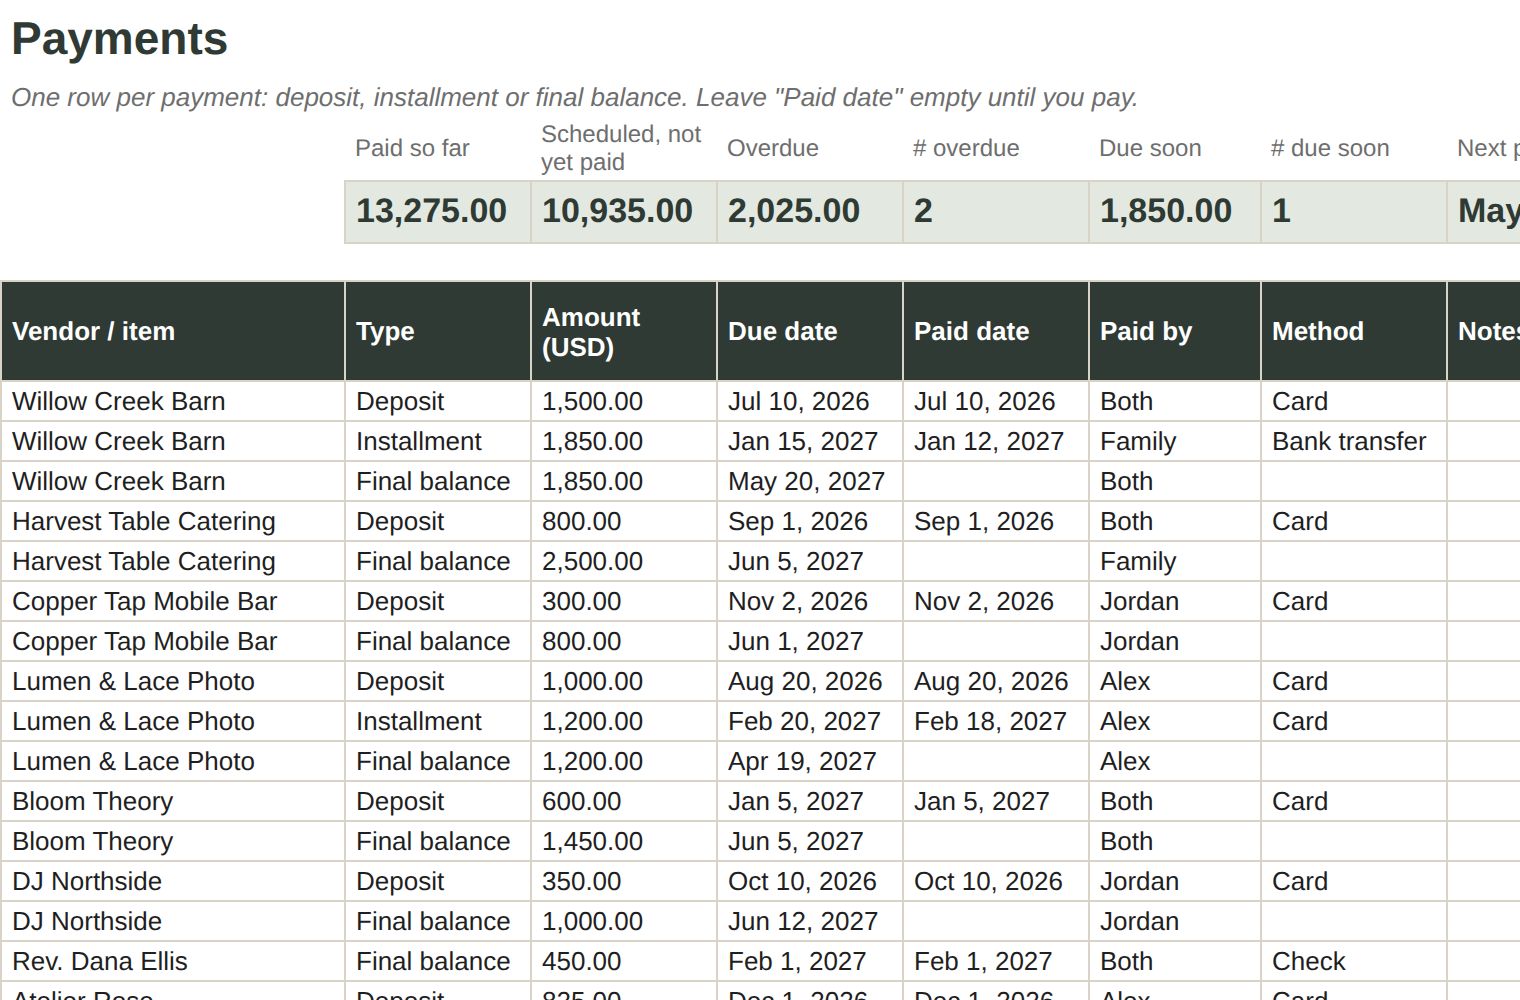
Task: Click the Sep 1, 2026 due date cell
Action: [x=810, y=521]
